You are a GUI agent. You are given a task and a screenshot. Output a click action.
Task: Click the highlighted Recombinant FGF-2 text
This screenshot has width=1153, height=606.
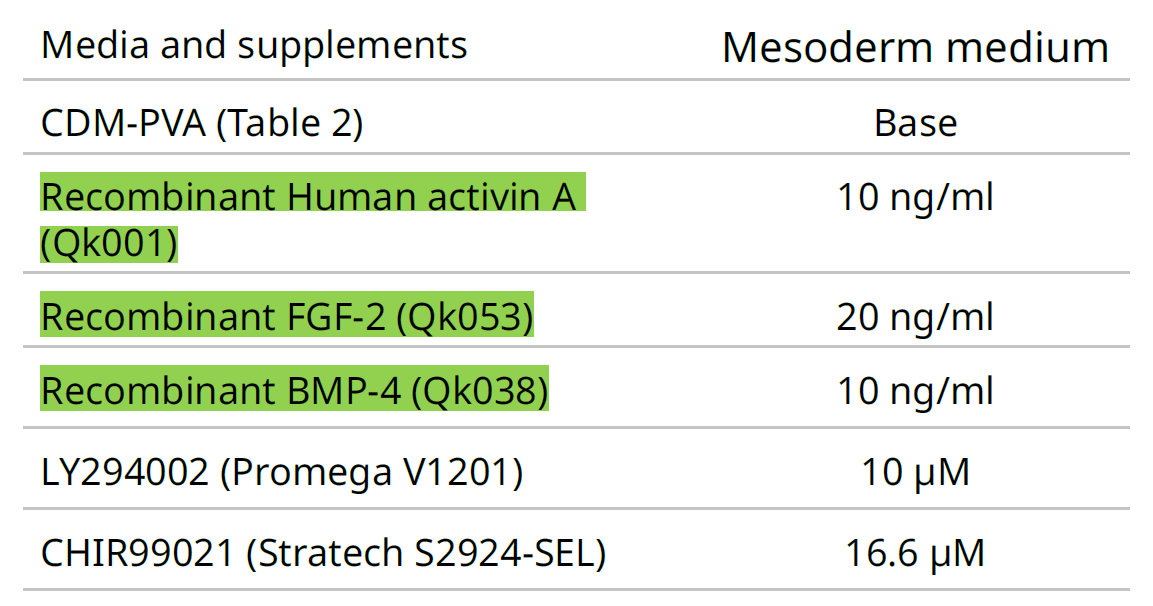214,317
